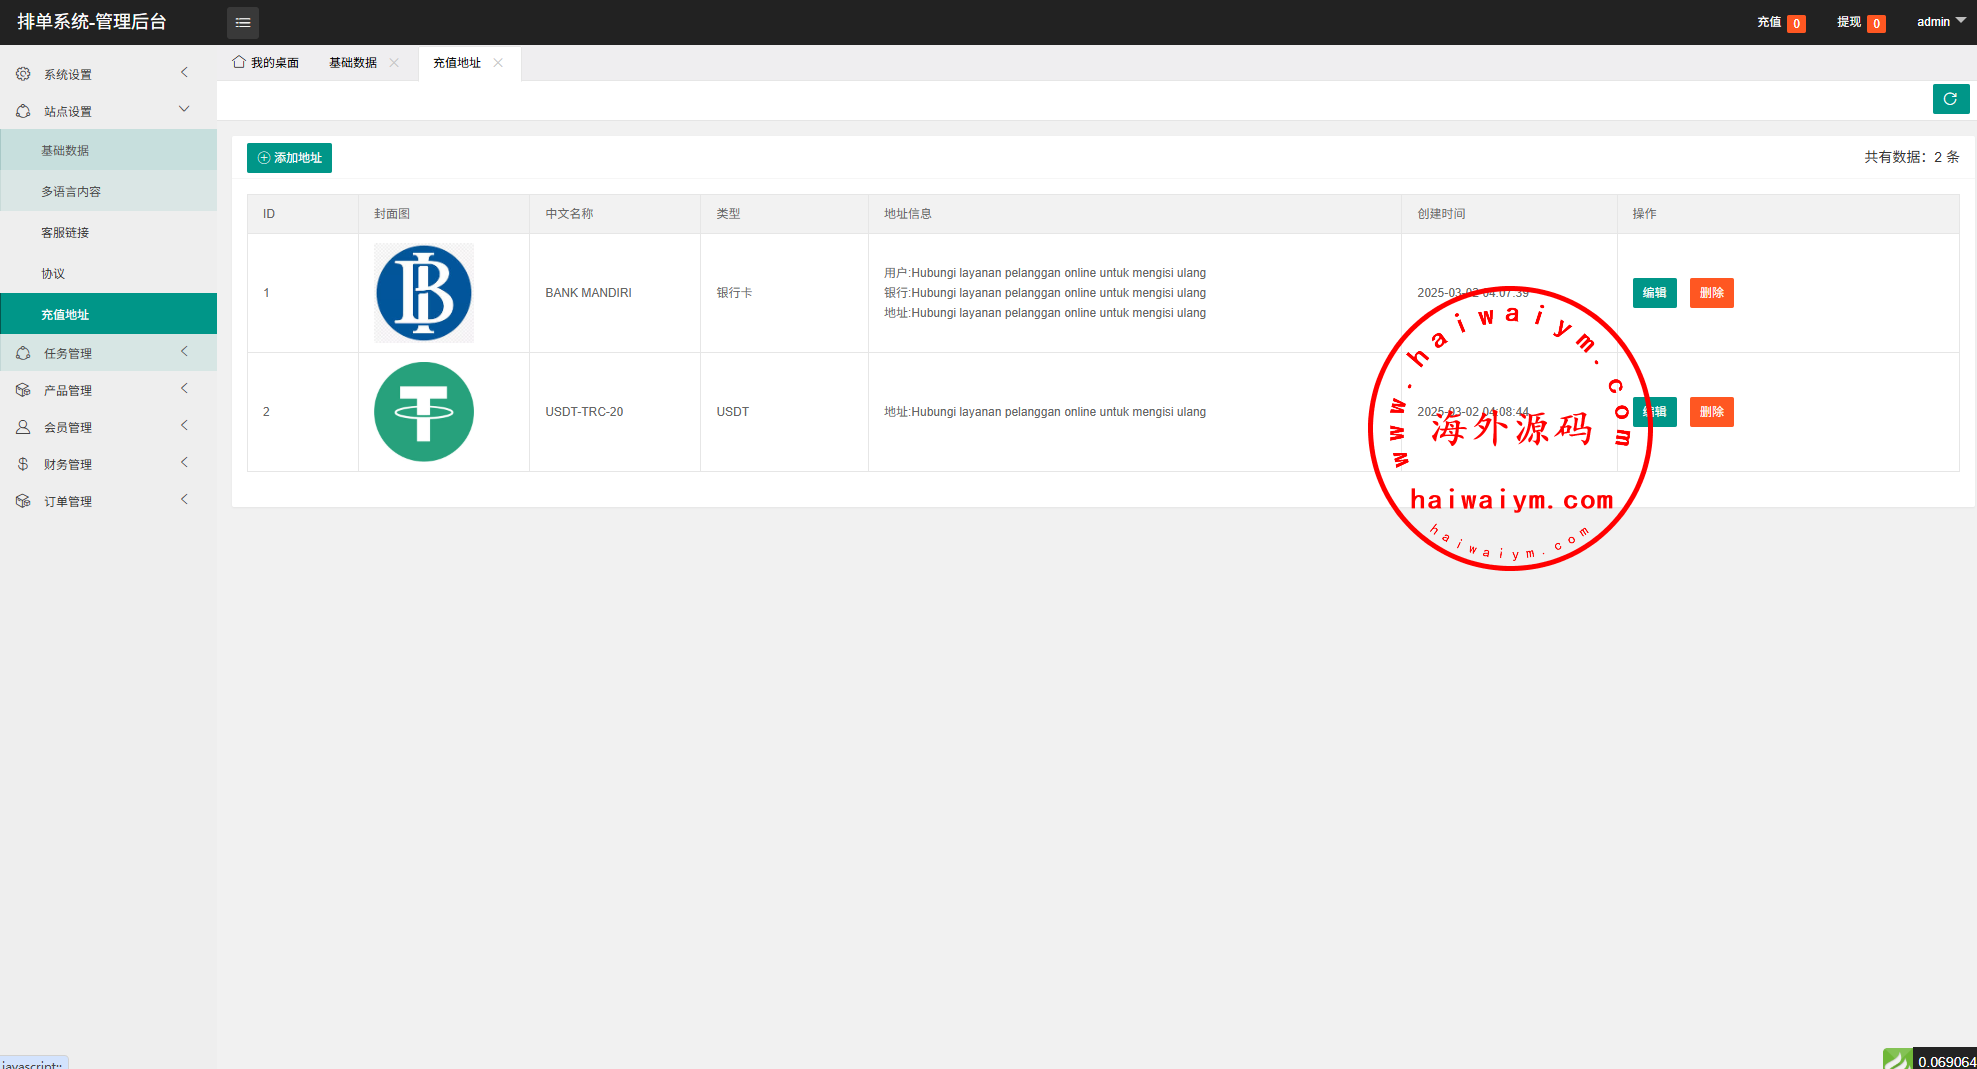
Task: Open the USDT Tether logo image
Action: coord(424,412)
